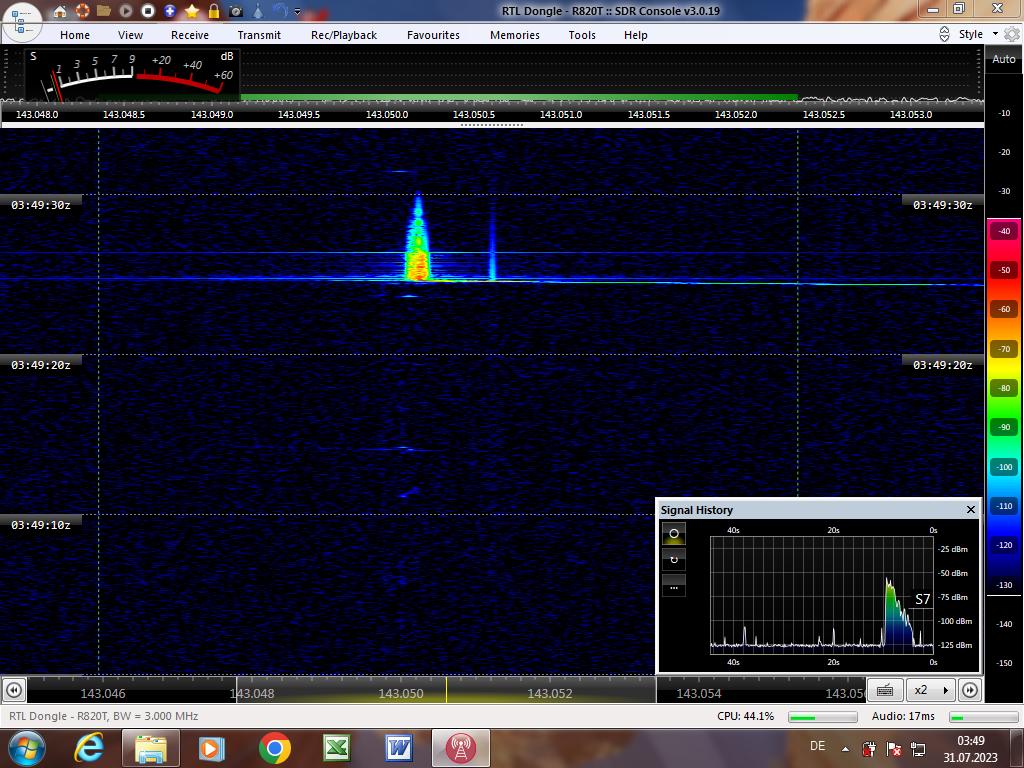The image size is (1024, 768).
Task: Open Google Chrome from taskbar
Action: 274,748
